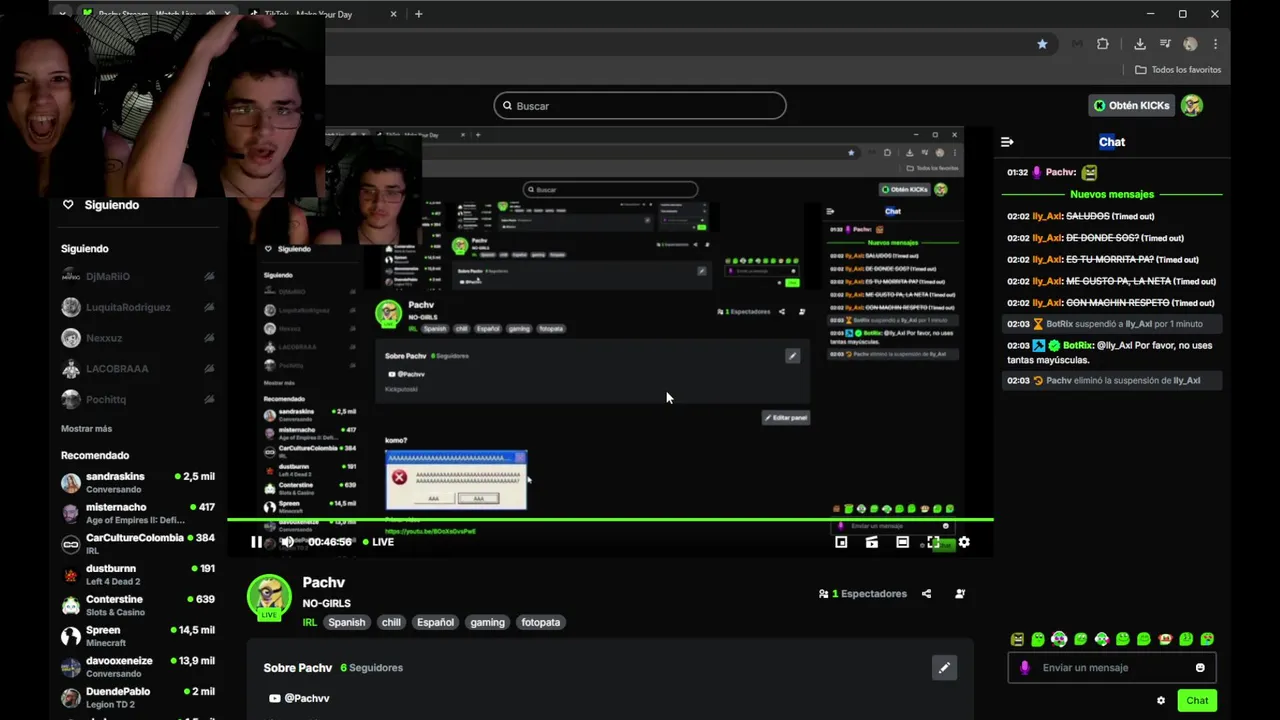Open Todos los favoritos bookmarks folder
The height and width of the screenshot is (720, 1280).
tap(1178, 70)
